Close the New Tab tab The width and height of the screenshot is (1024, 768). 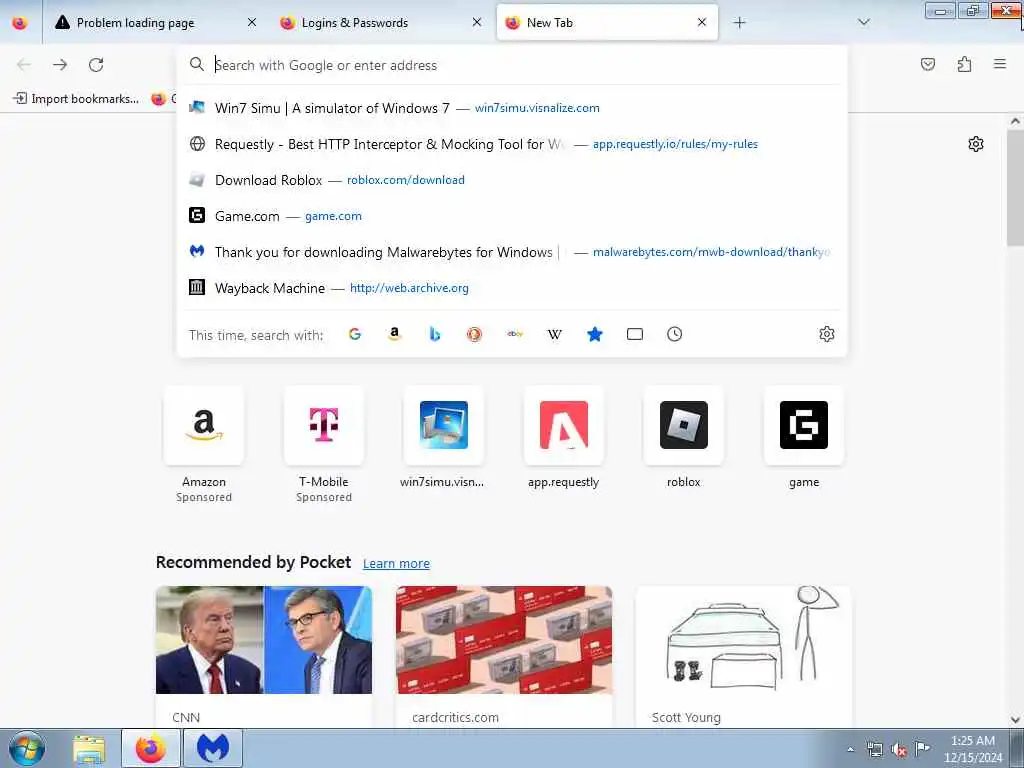[702, 23]
